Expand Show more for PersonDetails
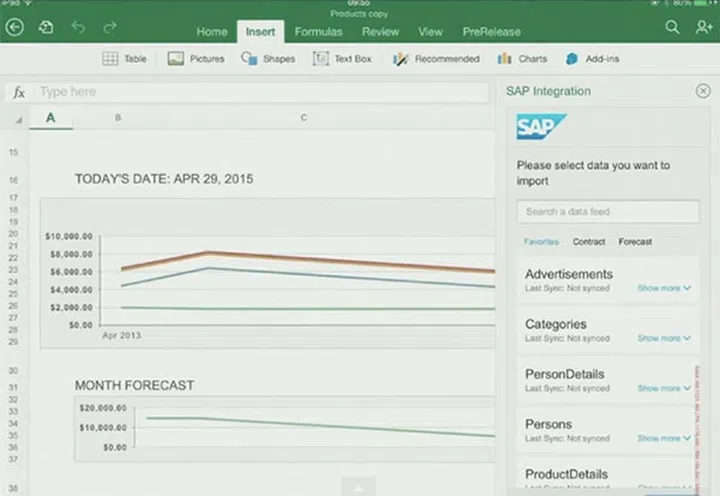This screenshot has width=720, height=496. pos(664,388)
